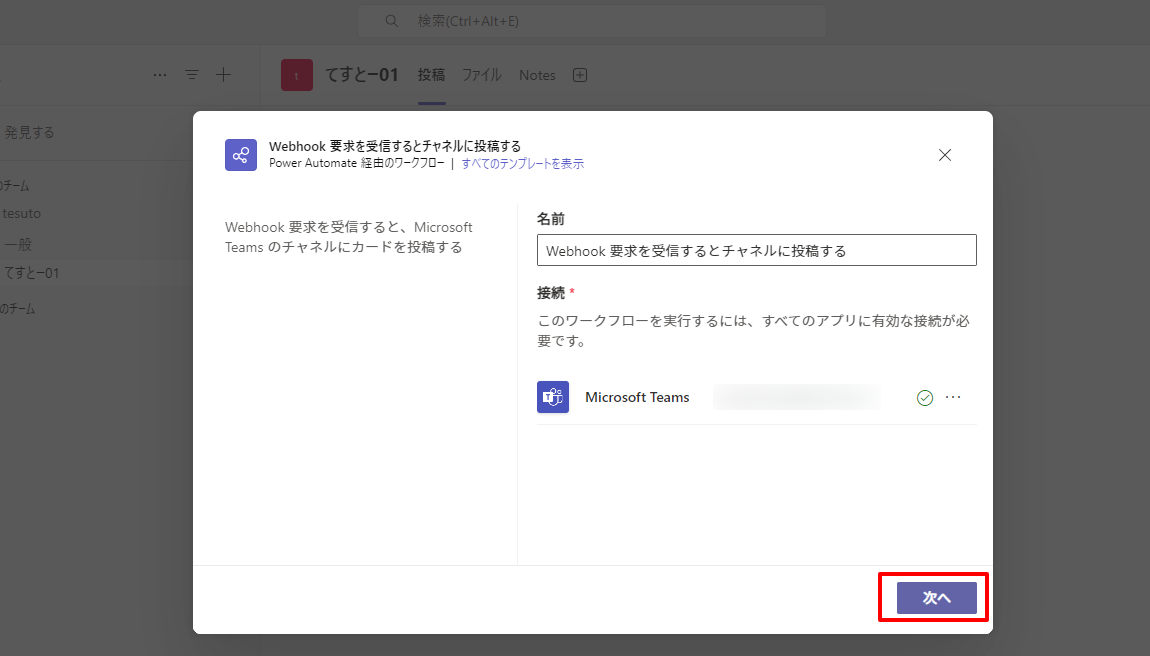The height and width of the screenshot is (656, 1150).
Task: Open the Microsoft Teams connection options menu
Action: click(x=953, y=397)
